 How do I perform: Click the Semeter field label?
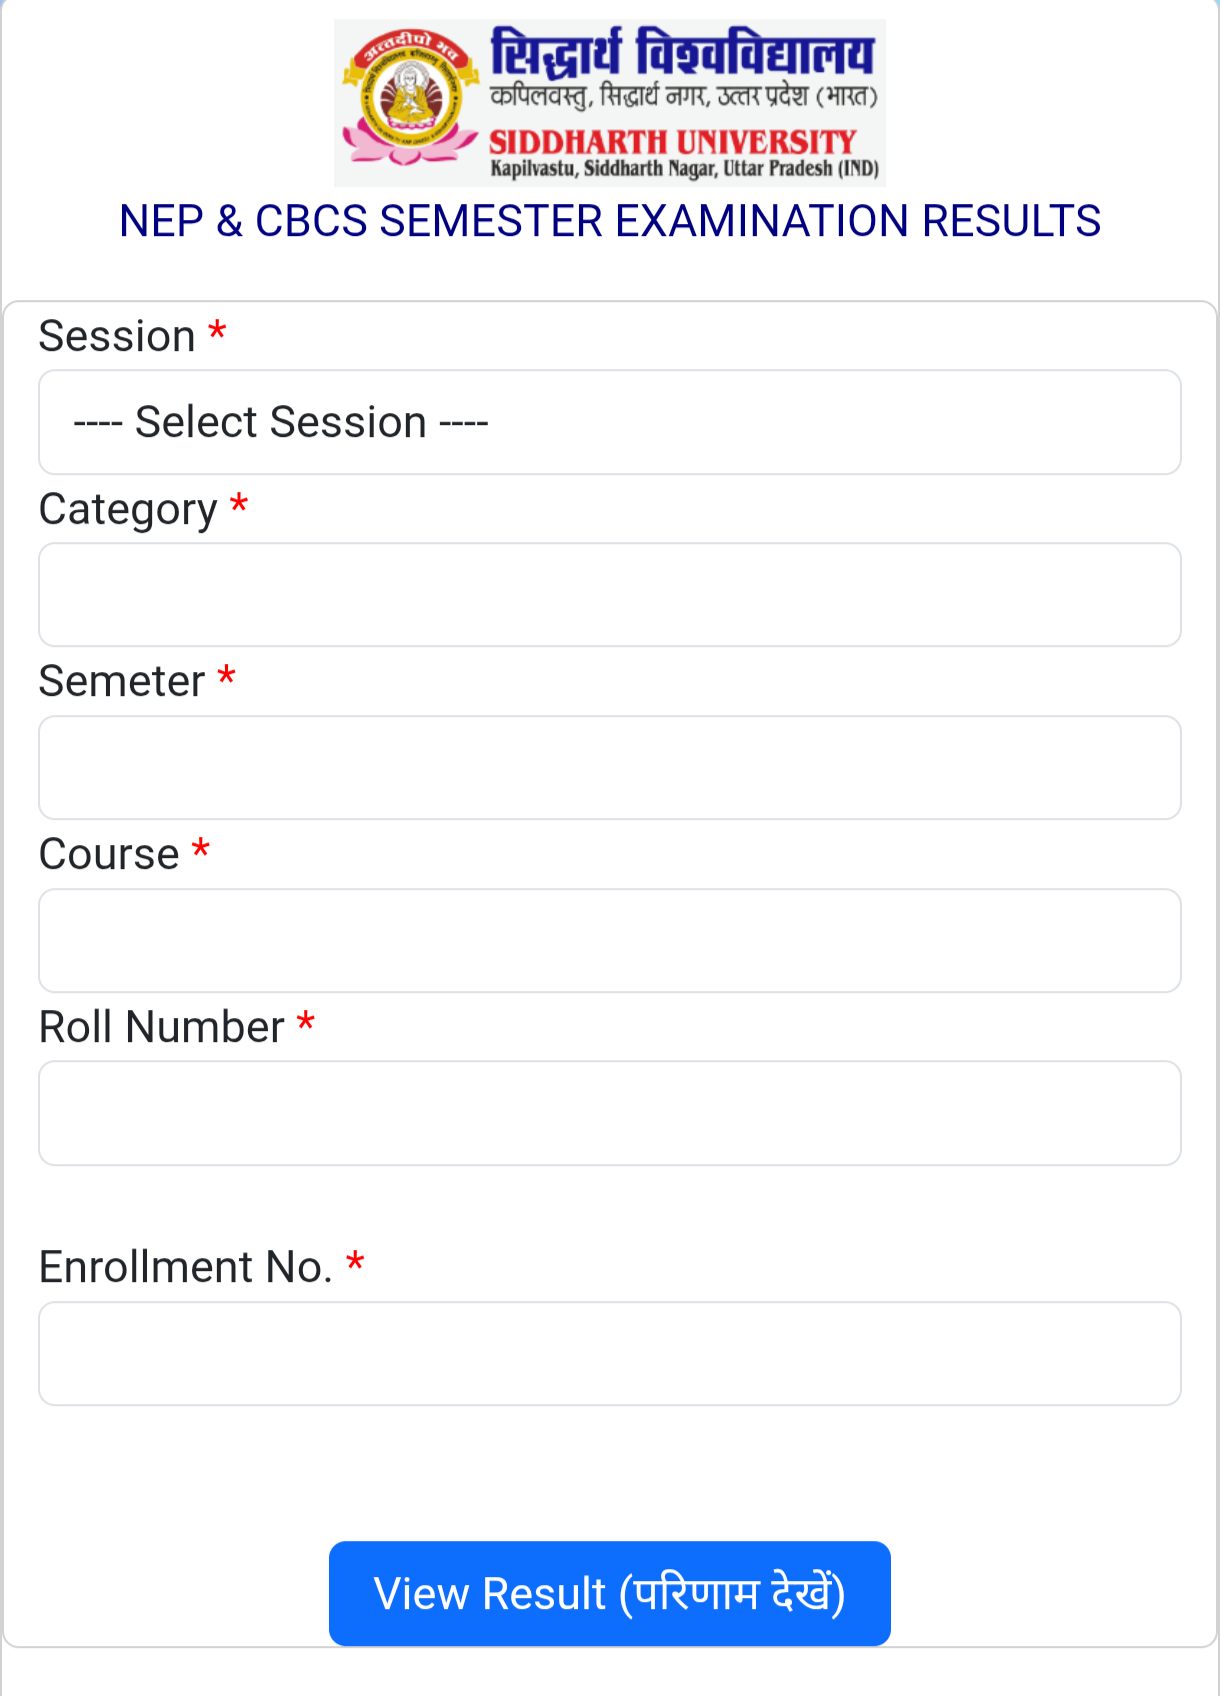[122, 682]
